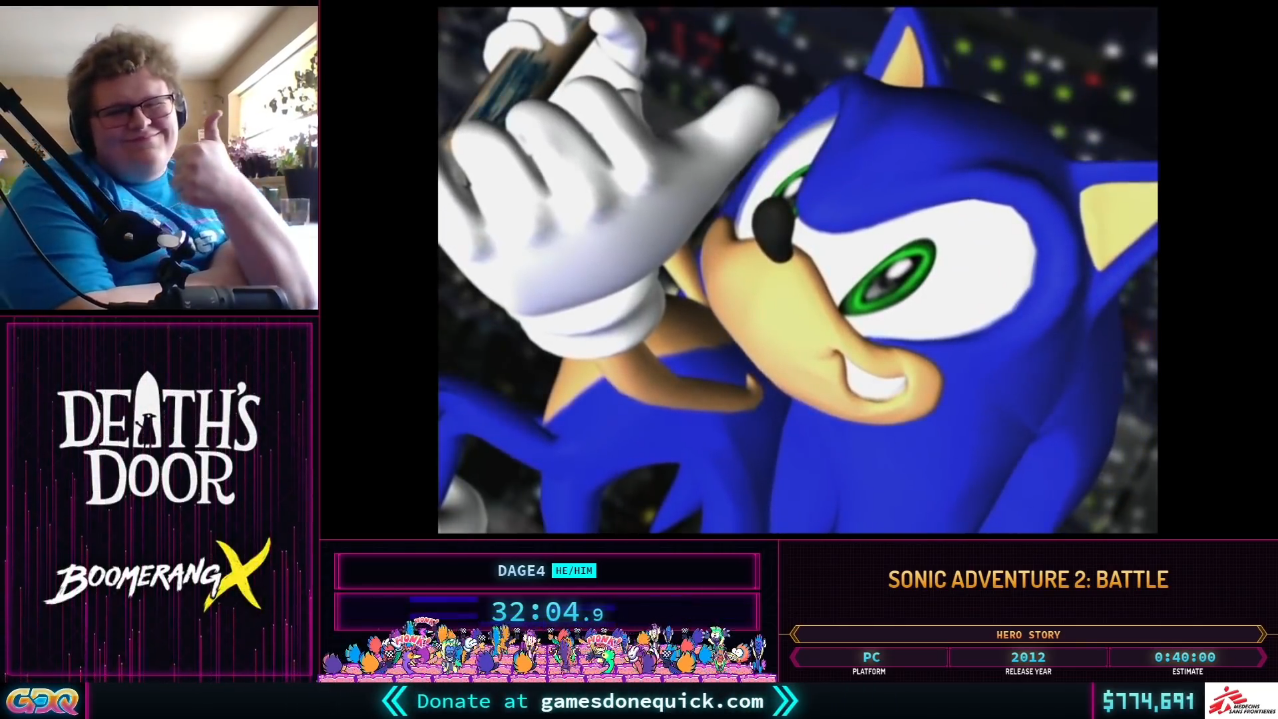Click the run timer showing 32:04.9

pos(547,611)
